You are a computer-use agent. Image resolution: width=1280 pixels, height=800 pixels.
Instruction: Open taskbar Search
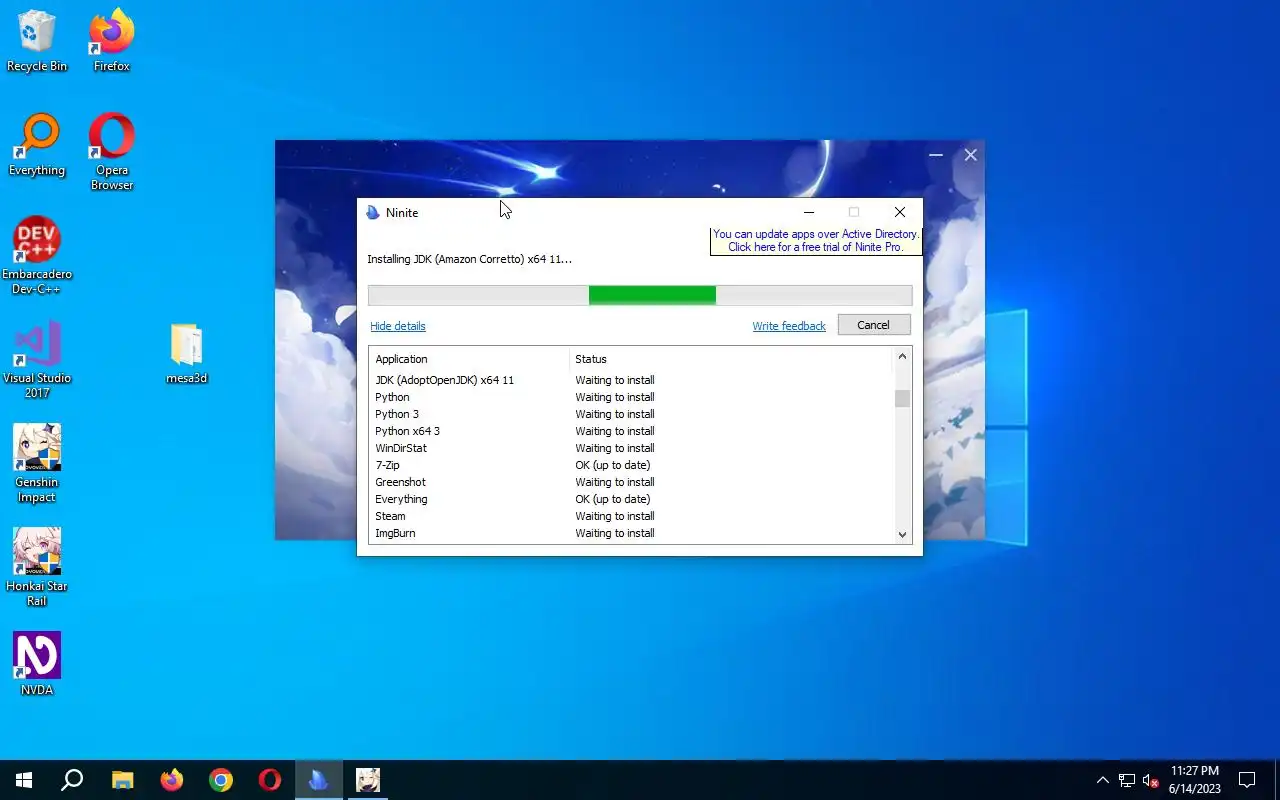72,780
